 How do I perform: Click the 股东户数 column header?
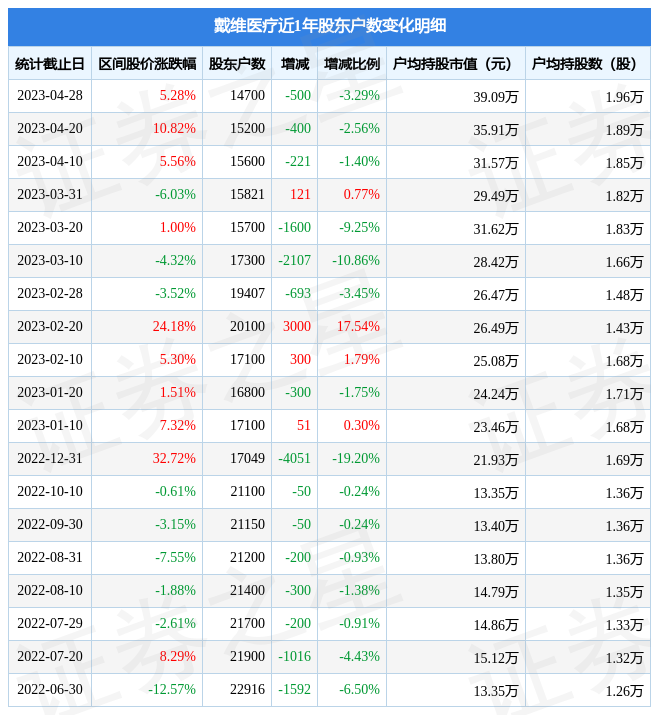[237, 64]
